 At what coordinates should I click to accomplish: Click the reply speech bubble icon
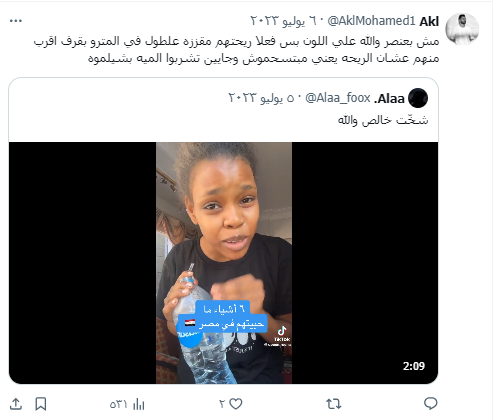click(x=431, y=404)
